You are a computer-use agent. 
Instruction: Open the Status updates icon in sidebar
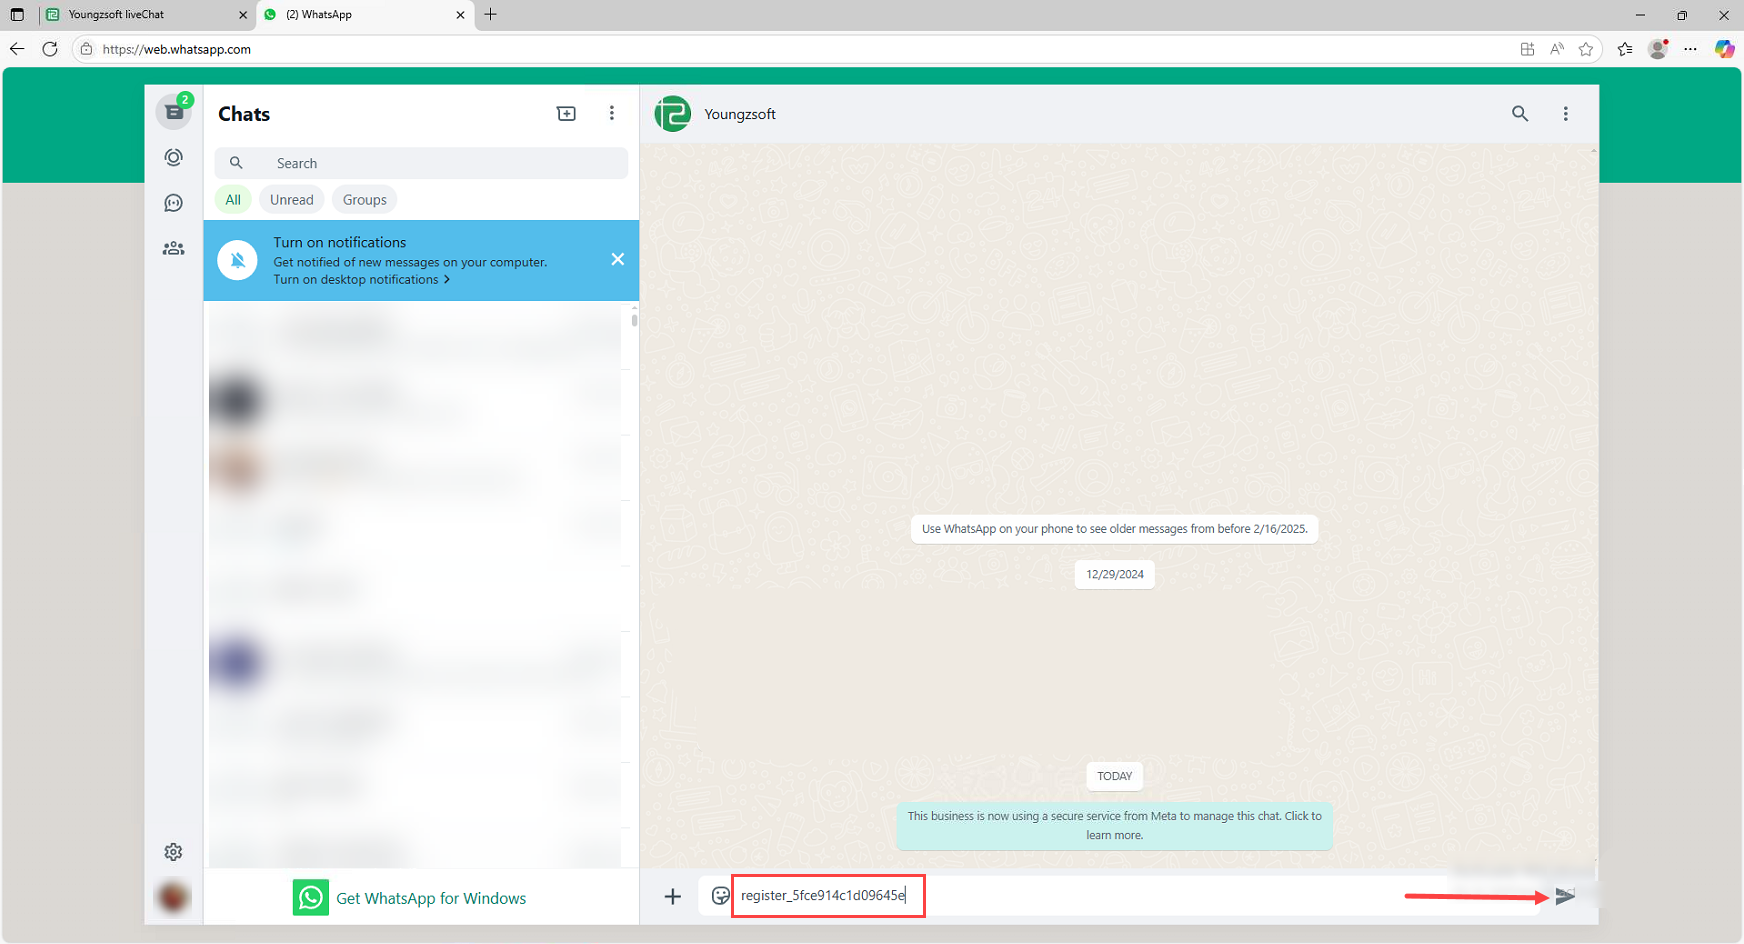tap(174, 158)
